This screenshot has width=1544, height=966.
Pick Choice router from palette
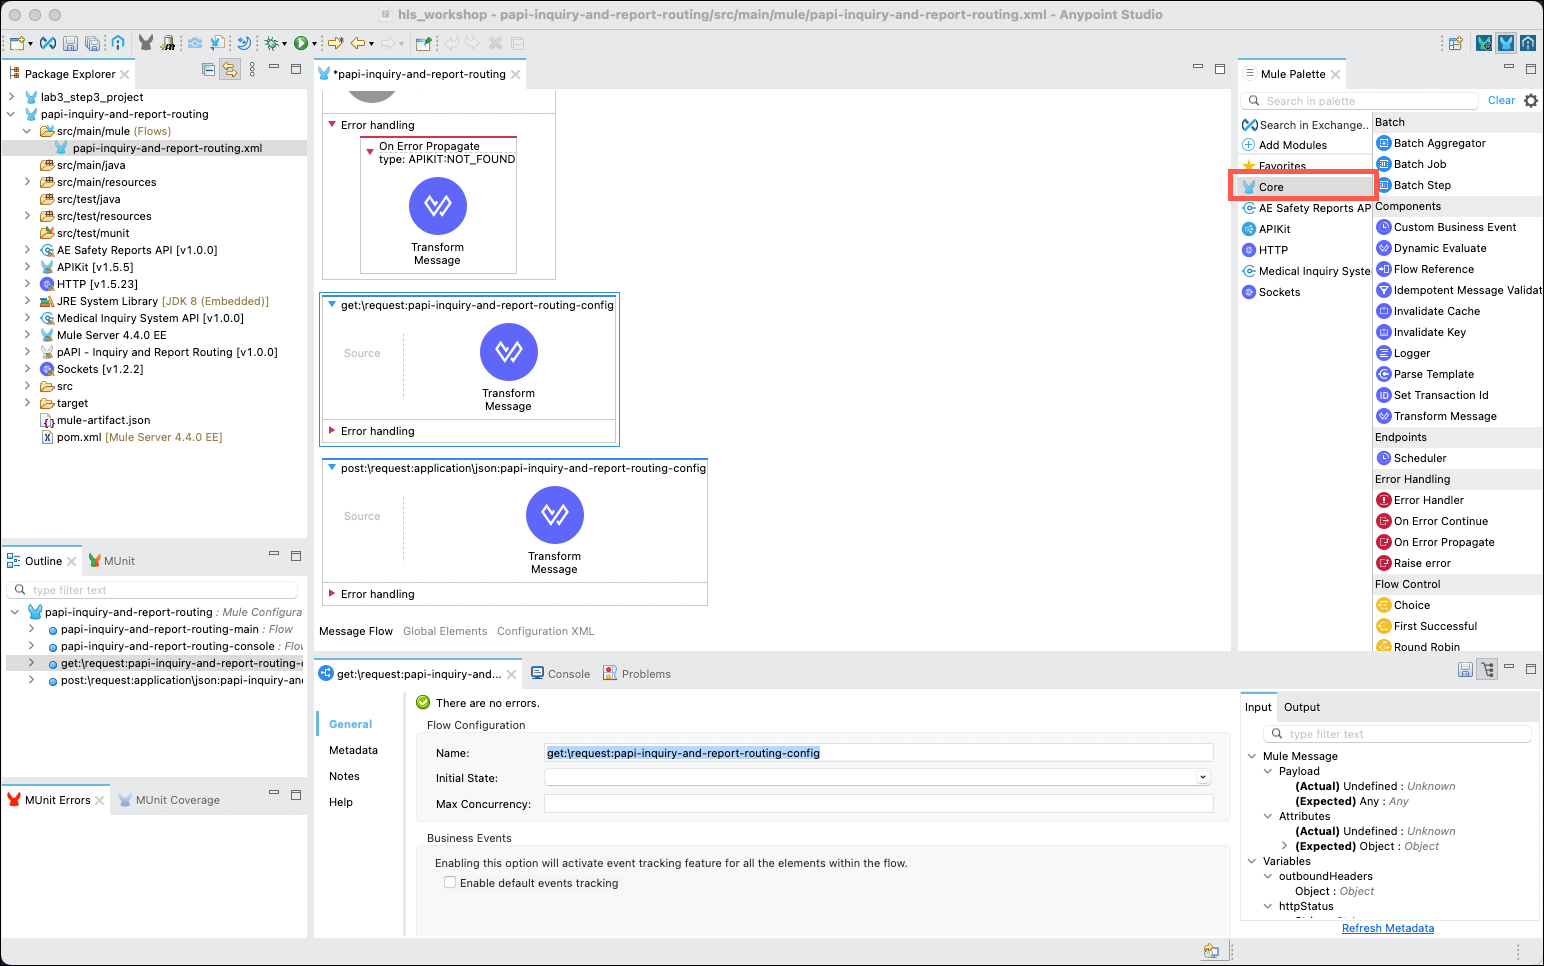[1403, 605]
